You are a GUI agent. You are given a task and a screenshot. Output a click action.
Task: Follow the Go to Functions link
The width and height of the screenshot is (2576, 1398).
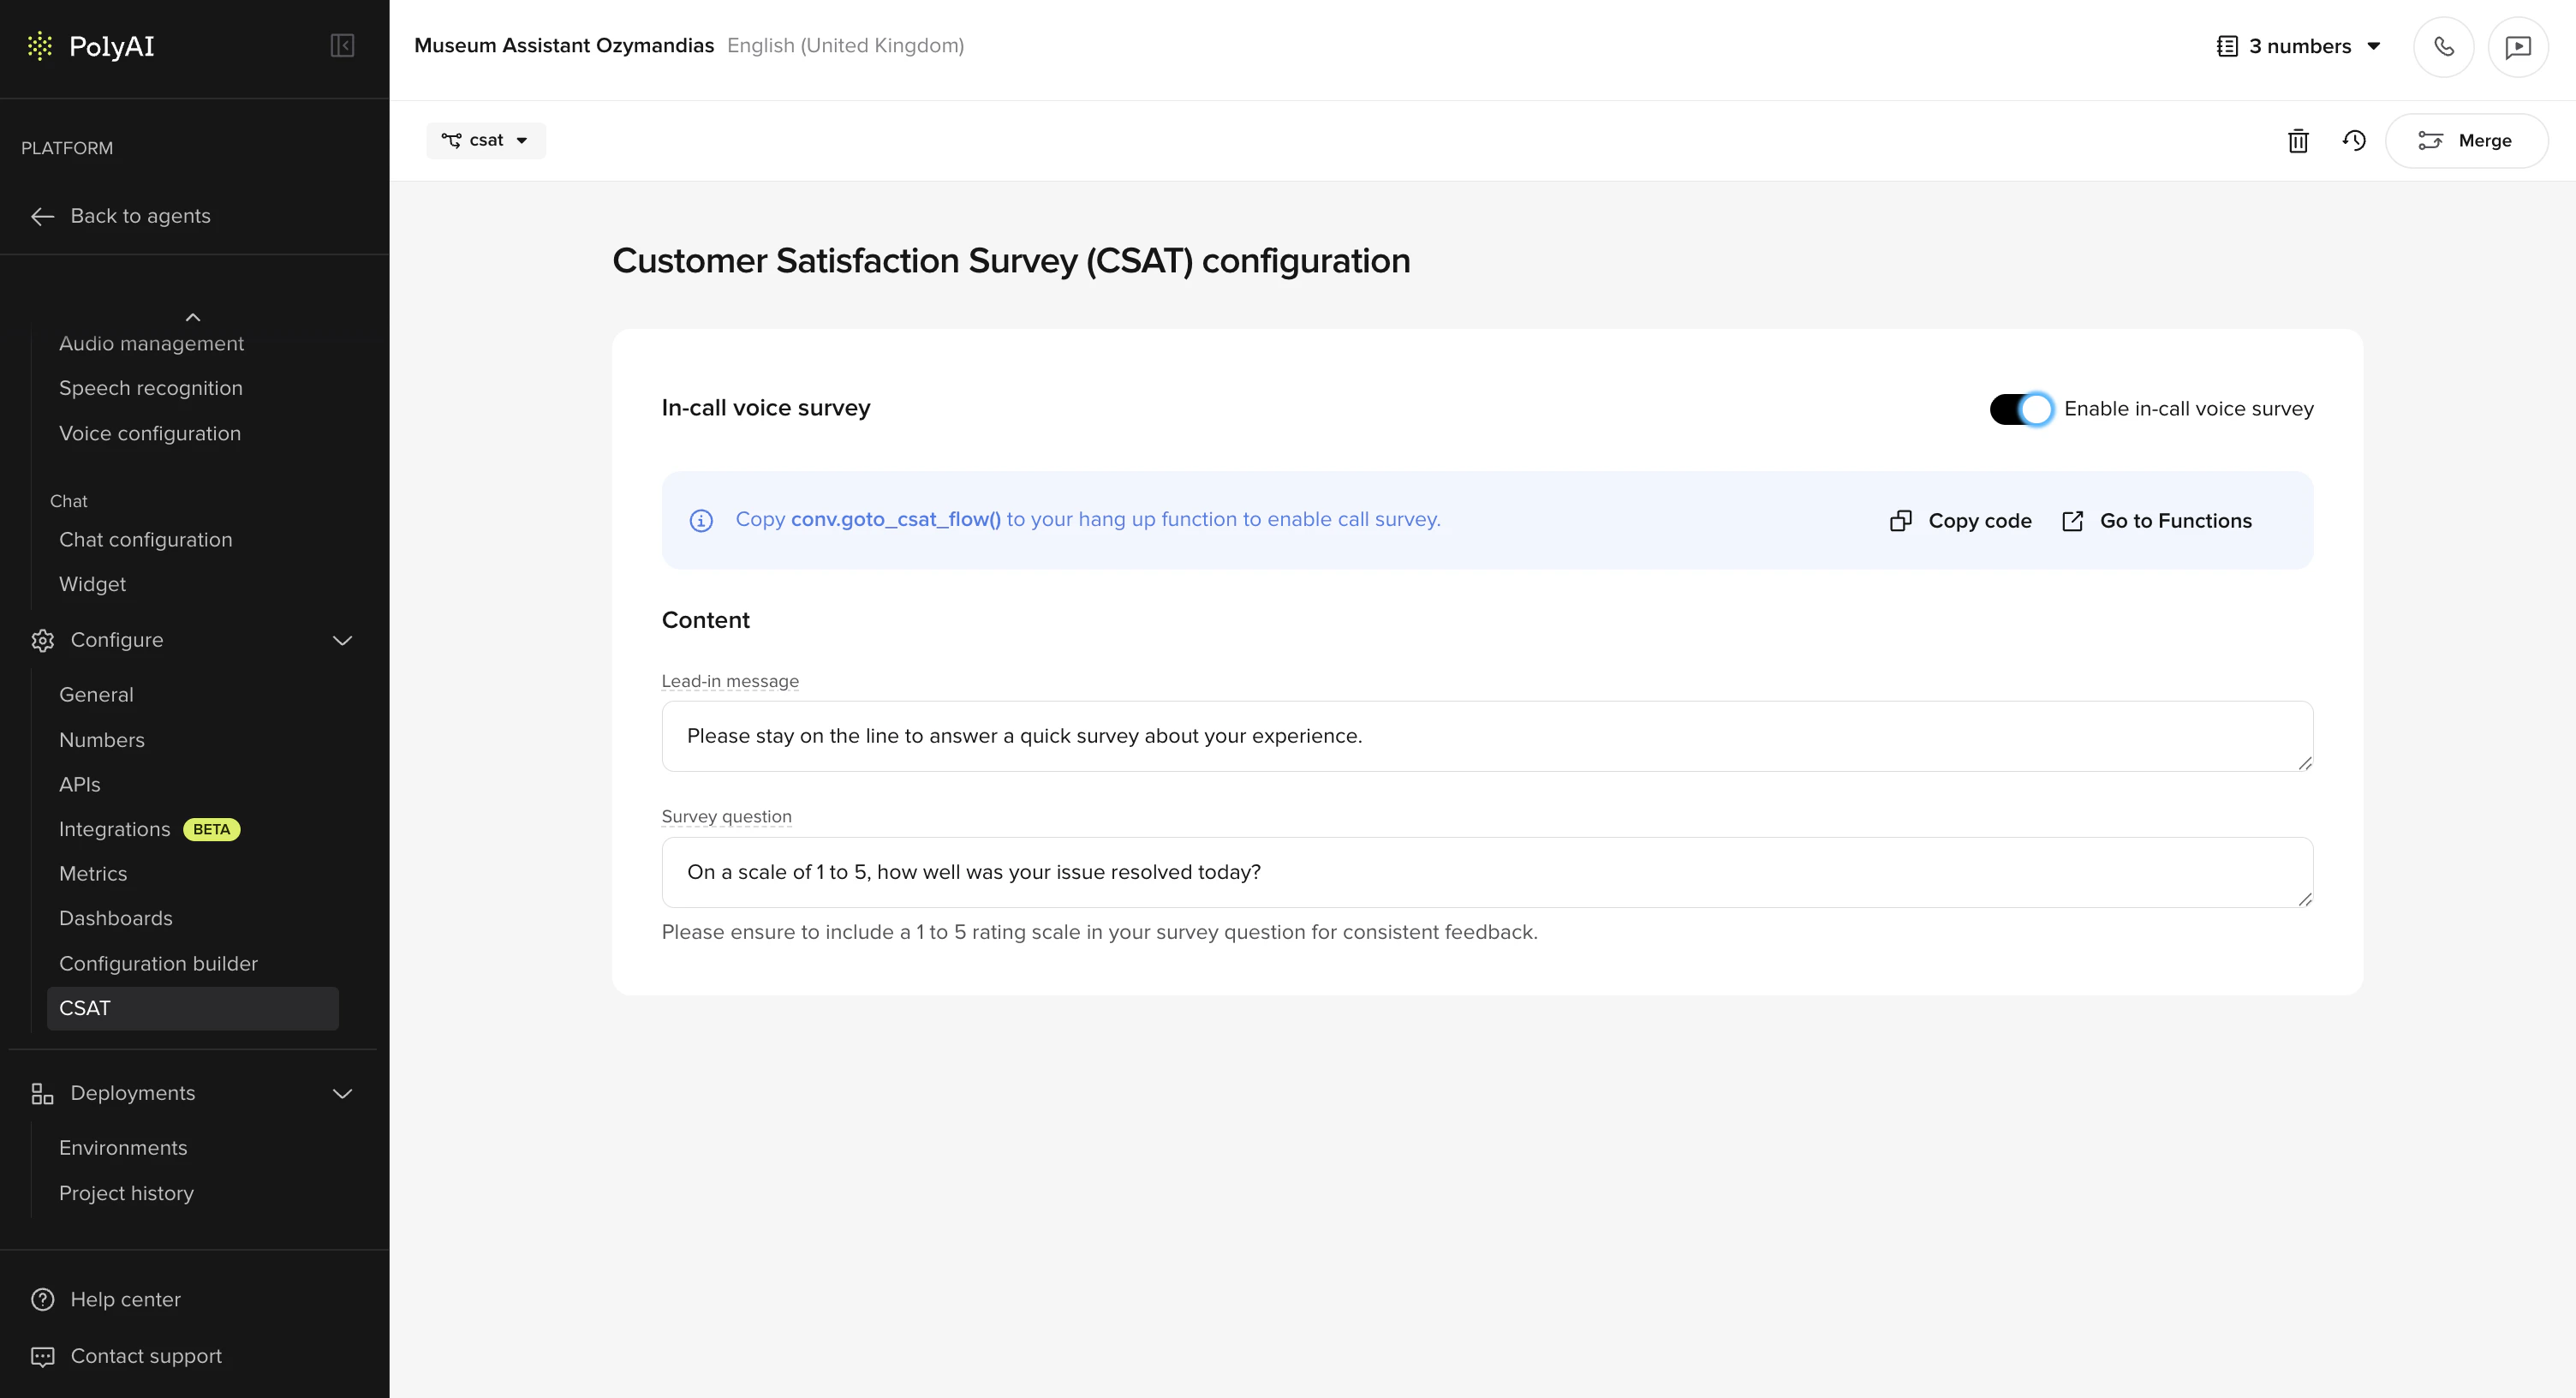point(2157,521)
